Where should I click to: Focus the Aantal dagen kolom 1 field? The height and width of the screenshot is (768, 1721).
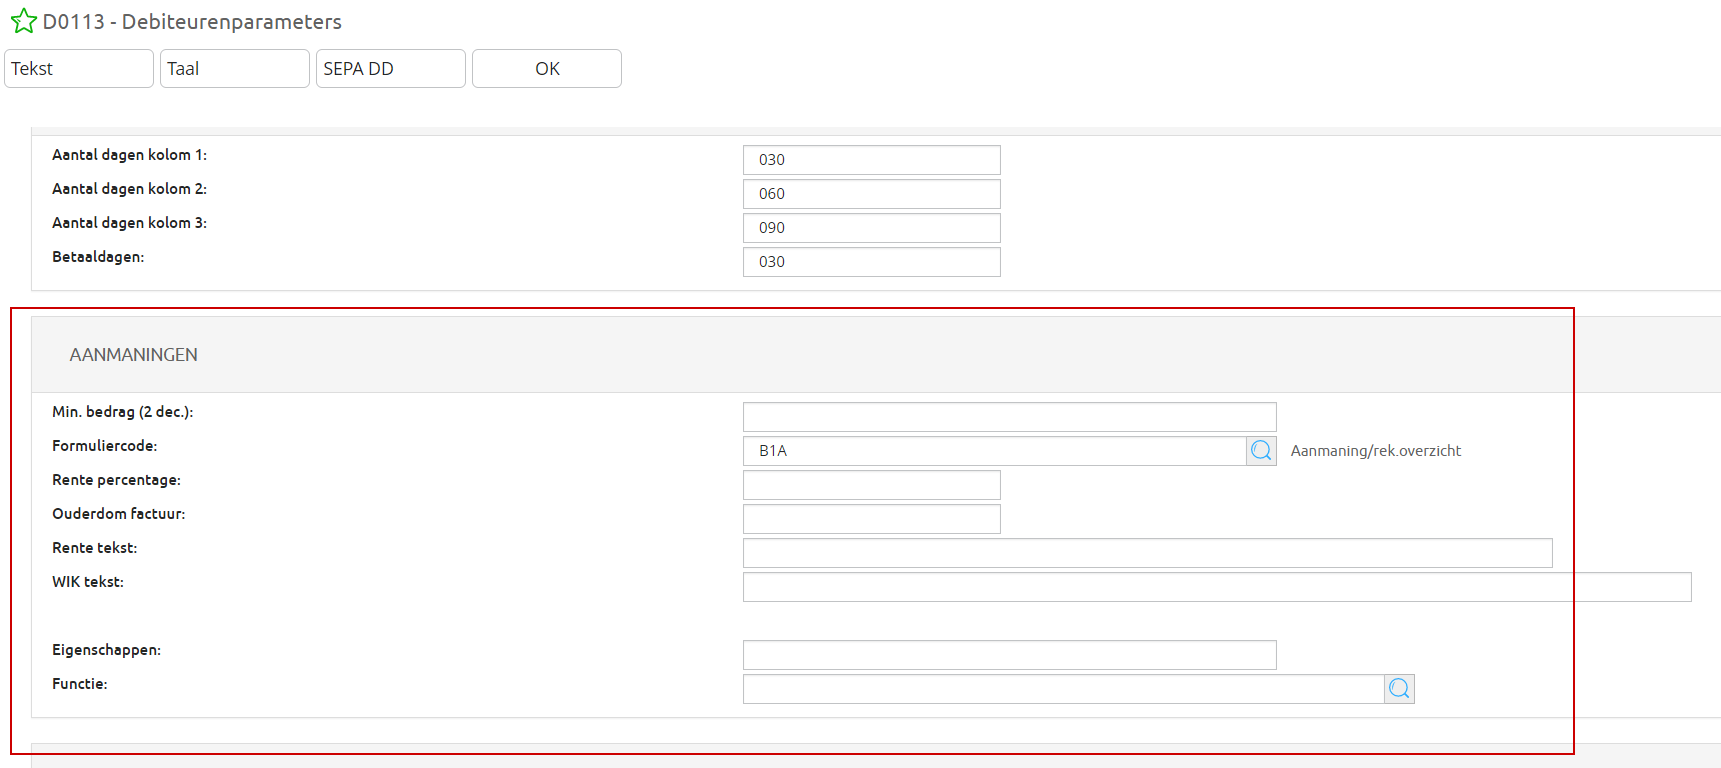(872, 160)
